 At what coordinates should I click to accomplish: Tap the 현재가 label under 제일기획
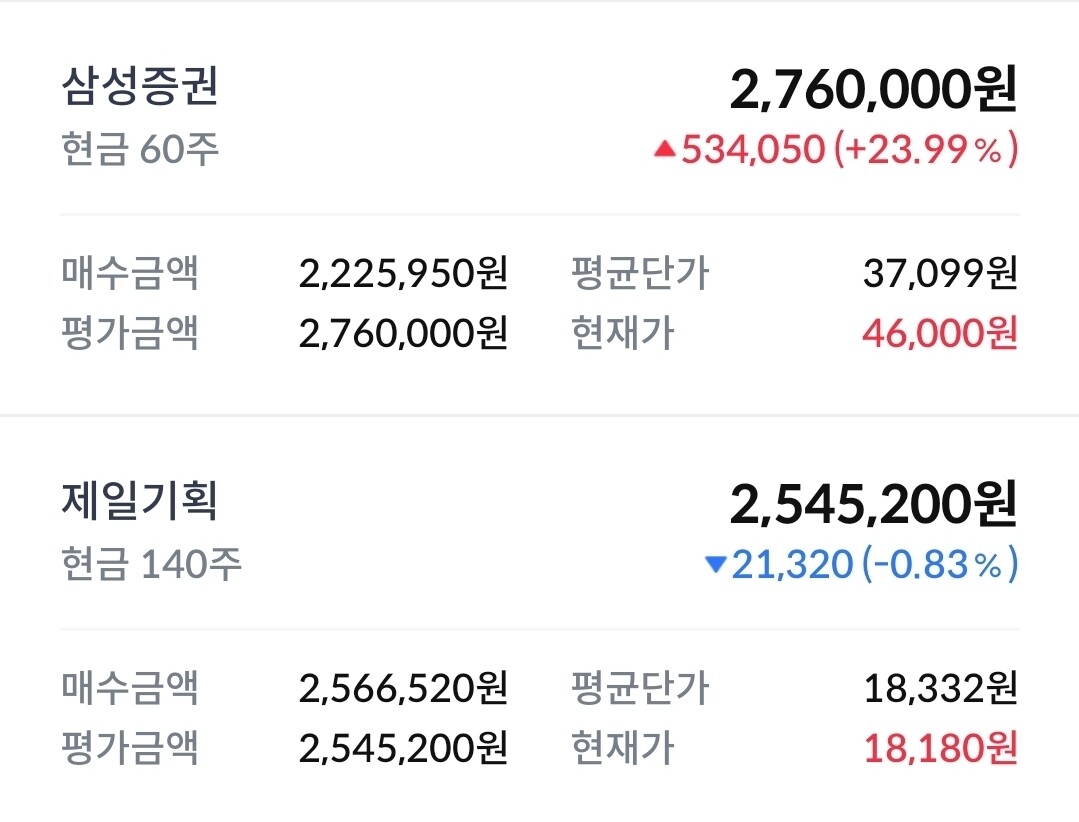tap(622, 747)
